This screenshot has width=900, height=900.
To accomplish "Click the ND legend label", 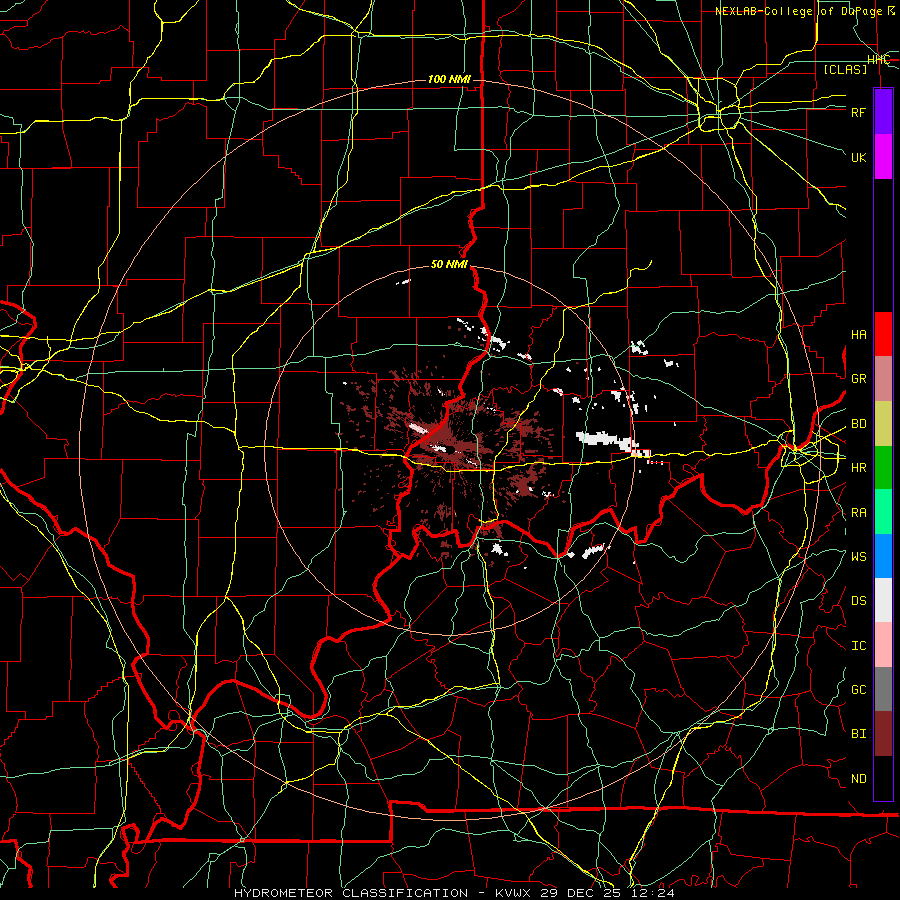I will (x=859, y=778).
